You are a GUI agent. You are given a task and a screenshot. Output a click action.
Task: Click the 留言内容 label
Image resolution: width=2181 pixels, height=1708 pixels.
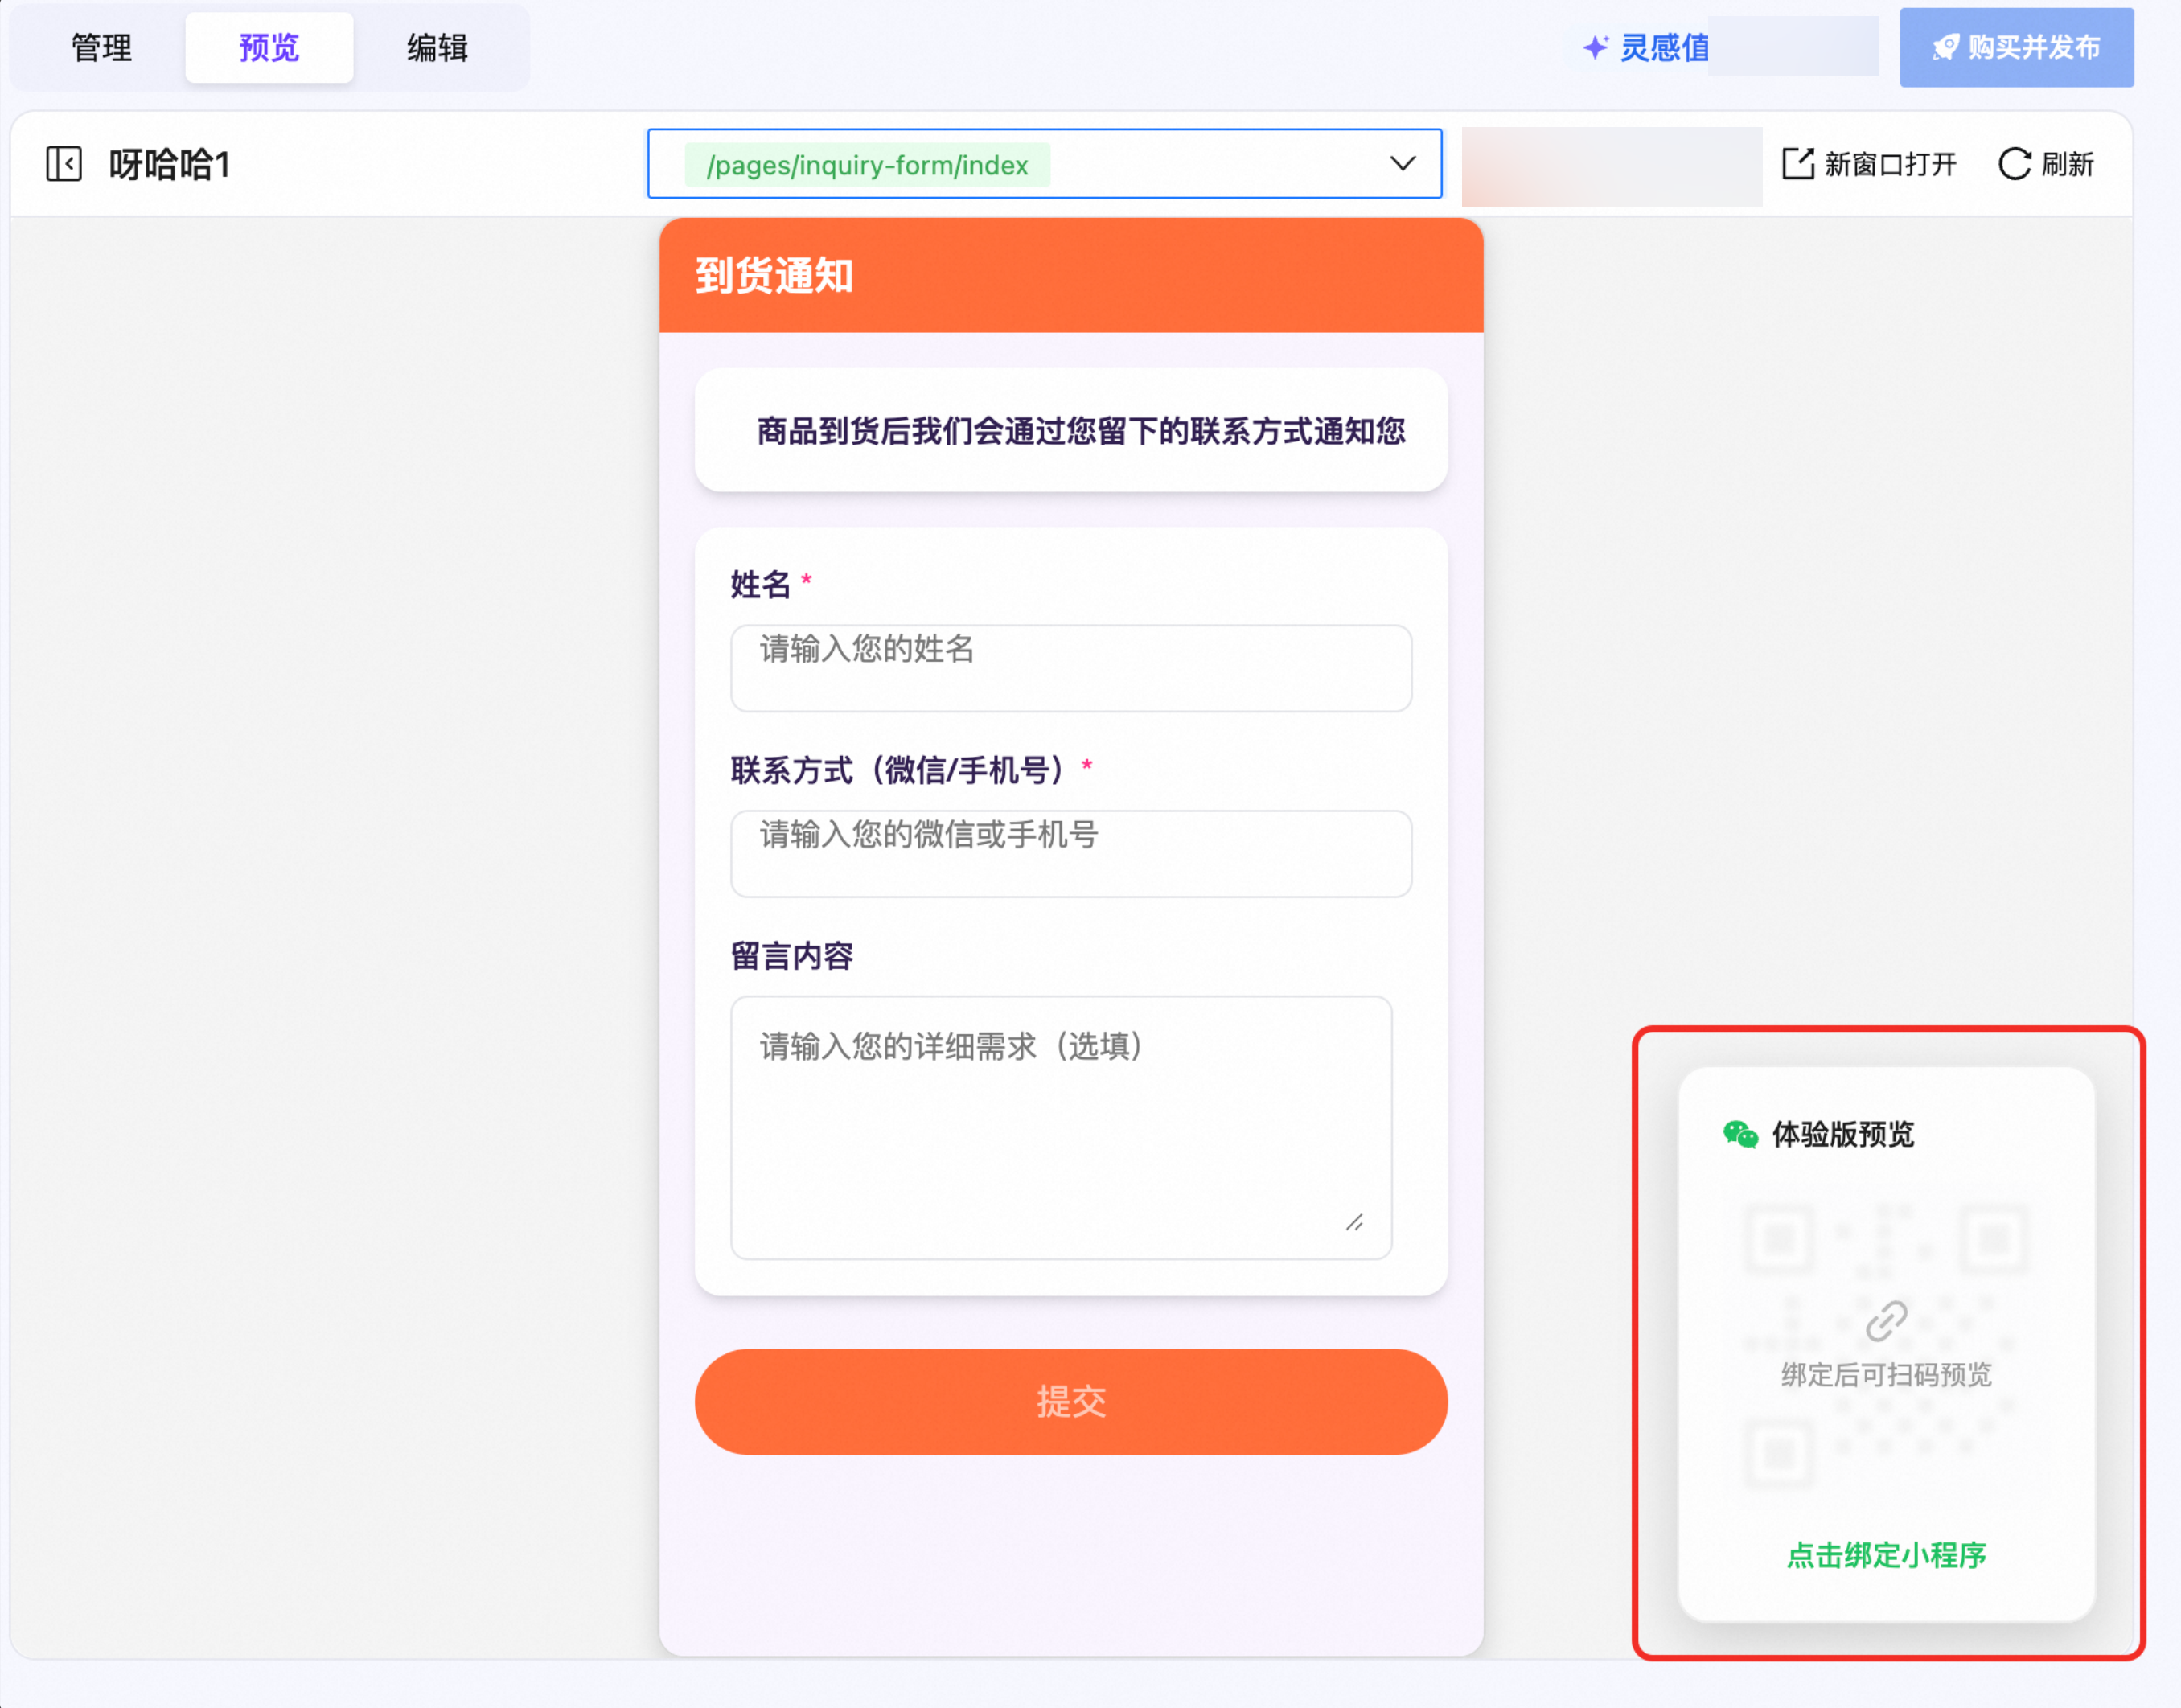click(x=791, y=956)
